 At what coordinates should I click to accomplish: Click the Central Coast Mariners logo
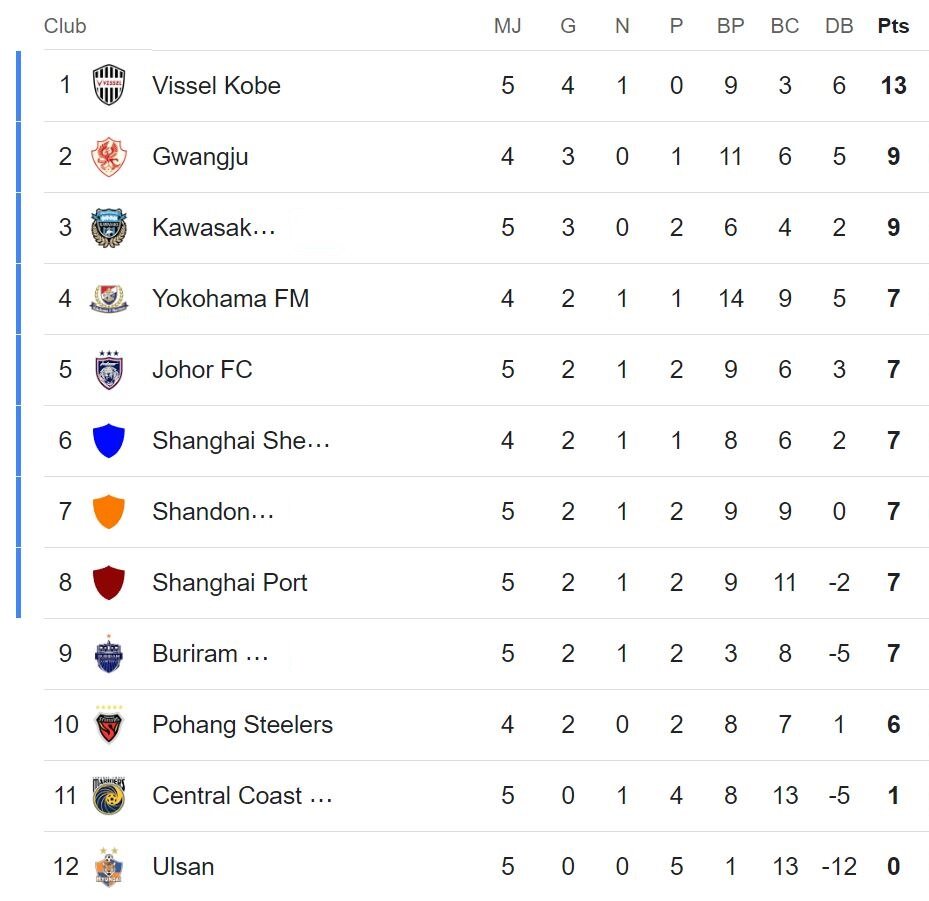[x=108, y=796]
